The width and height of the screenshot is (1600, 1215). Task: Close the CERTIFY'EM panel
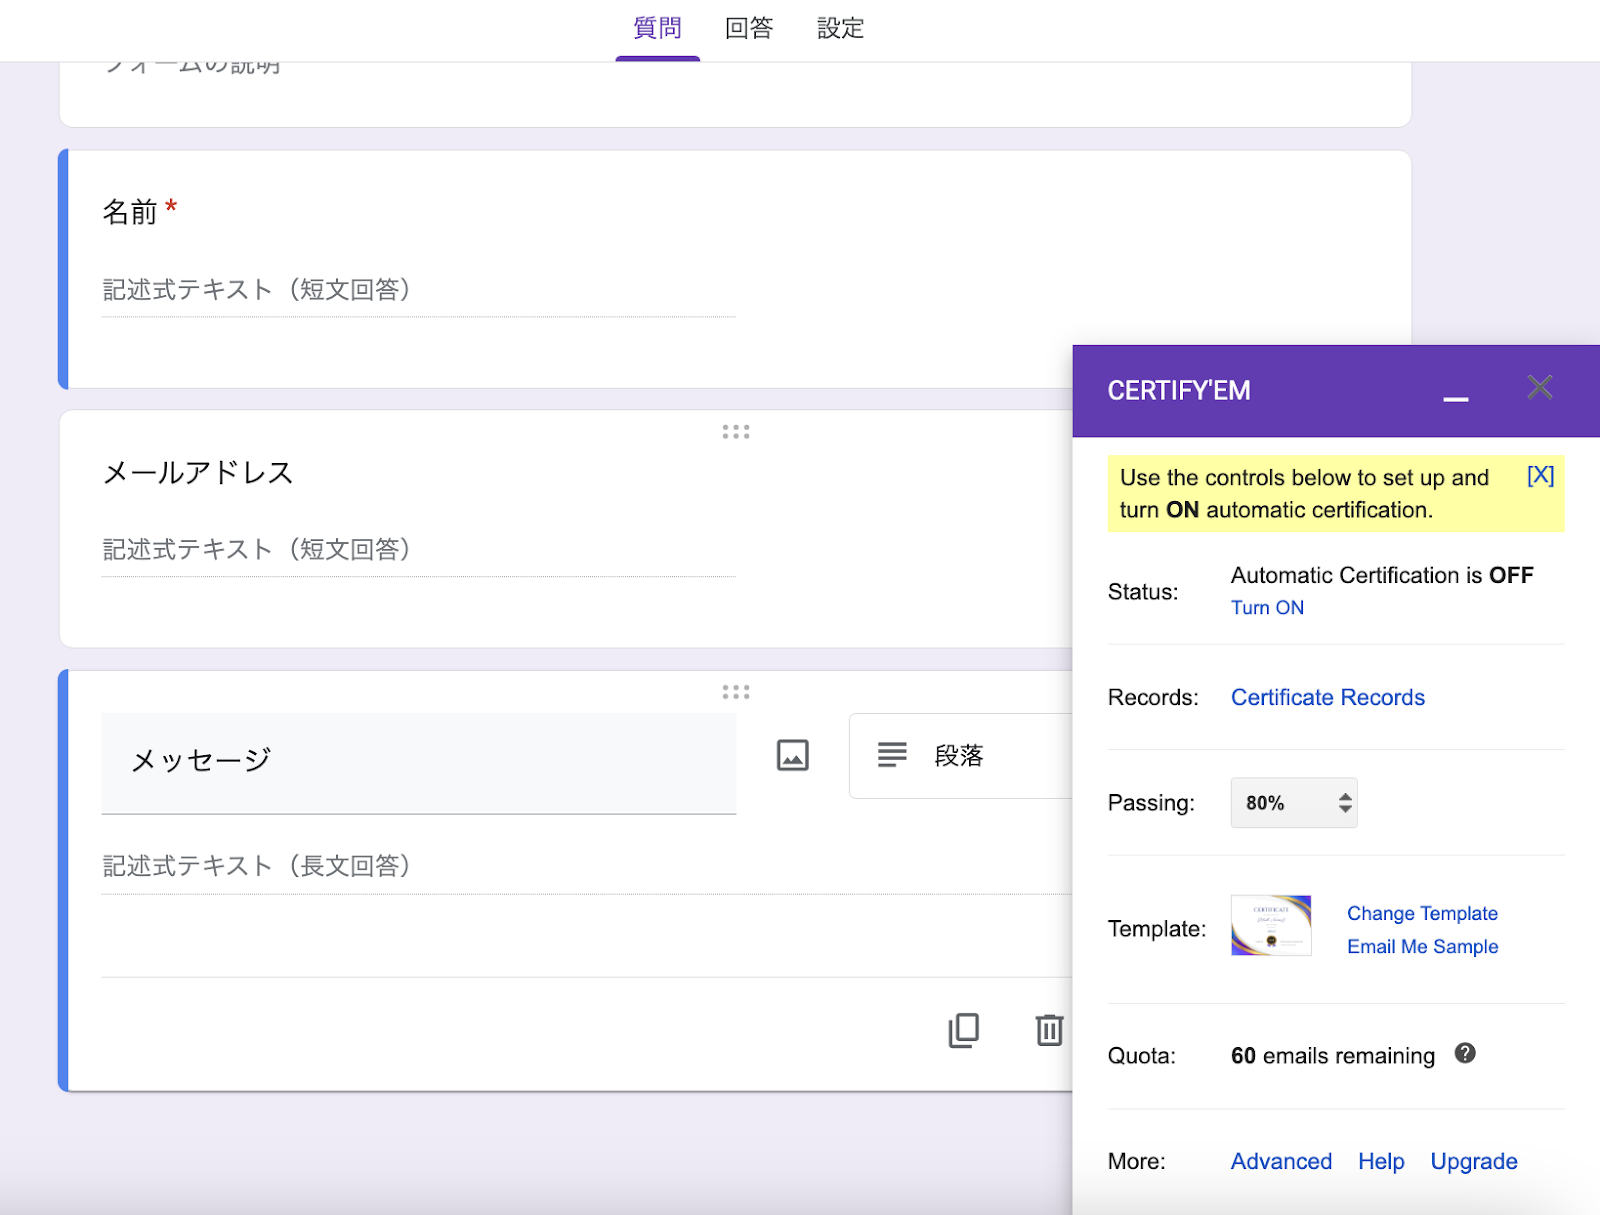[x=1539, y=388]
